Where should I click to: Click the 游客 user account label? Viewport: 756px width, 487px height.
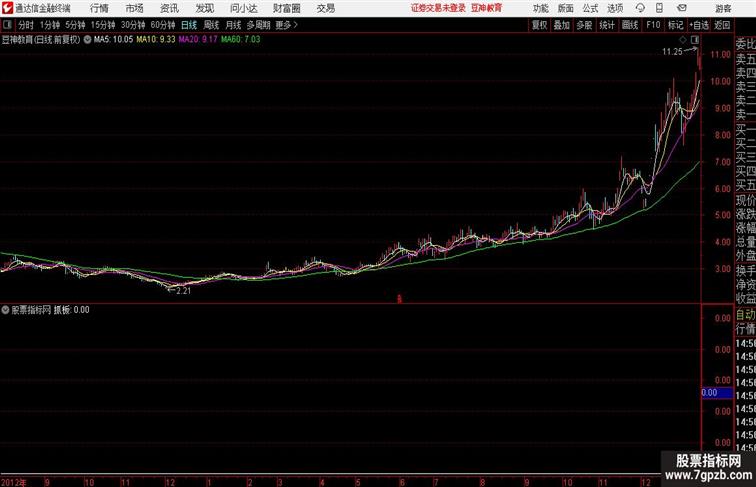[x=723, y=8]
